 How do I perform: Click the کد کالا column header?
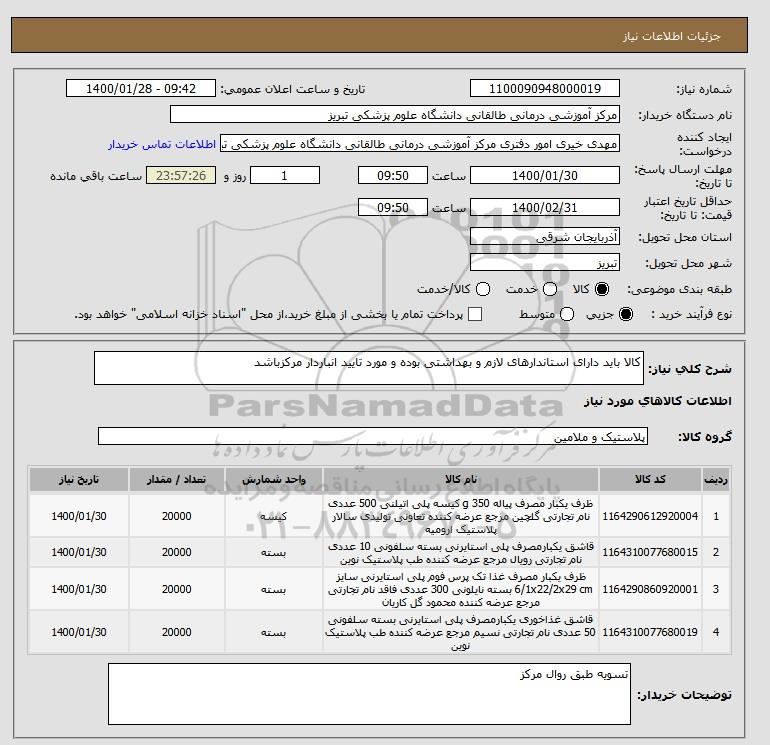click(650, 480)
